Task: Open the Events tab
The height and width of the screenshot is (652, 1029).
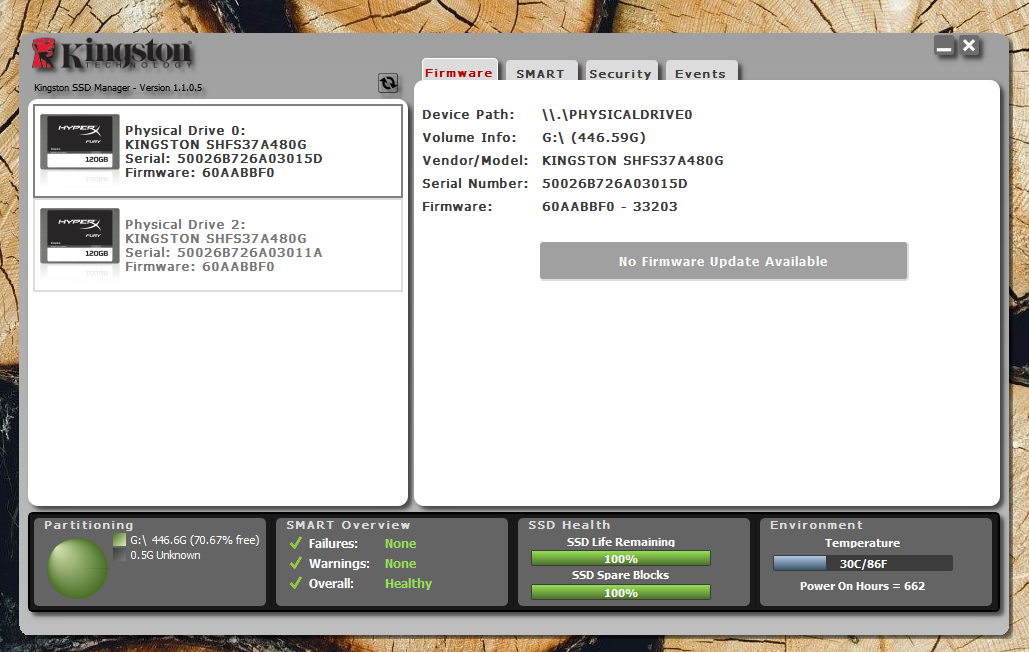Action: [701, 72]
